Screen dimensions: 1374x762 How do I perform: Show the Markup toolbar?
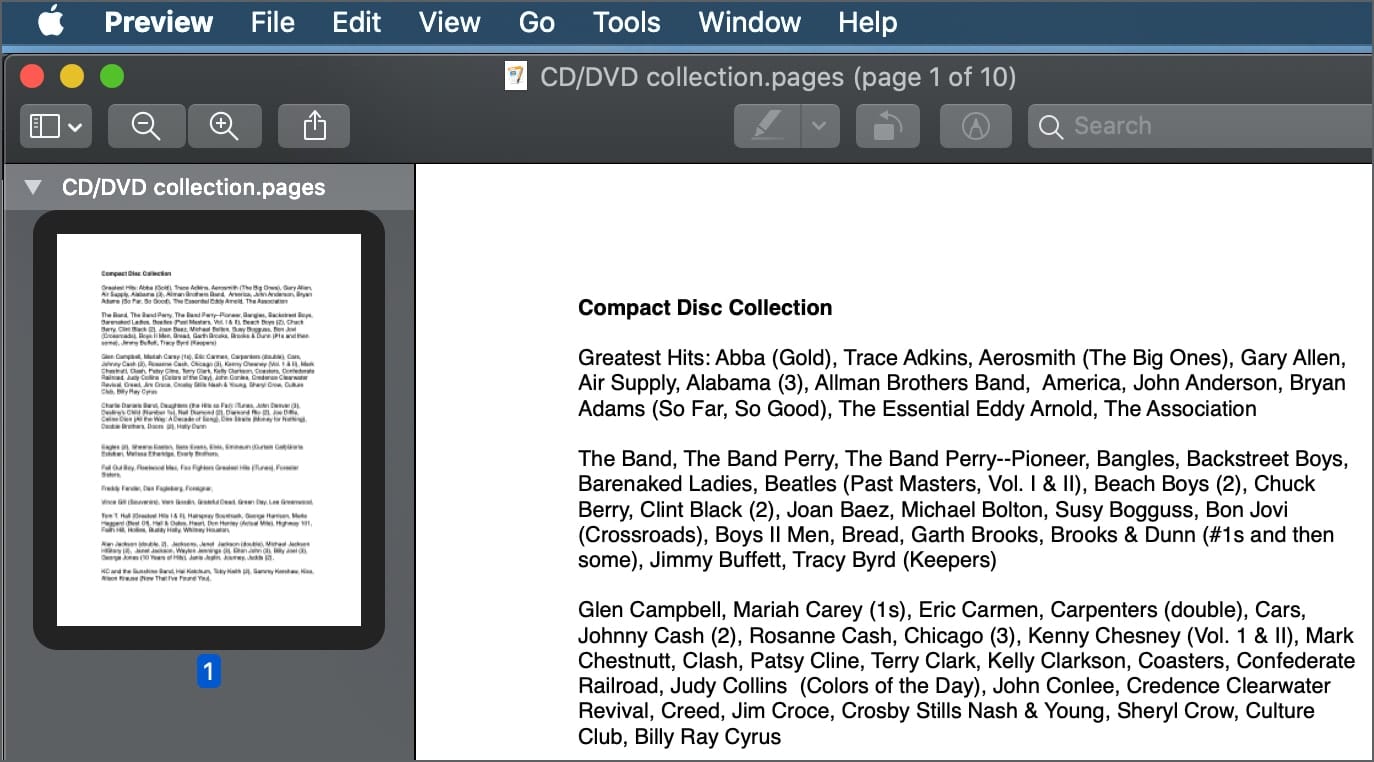point(975,126)
